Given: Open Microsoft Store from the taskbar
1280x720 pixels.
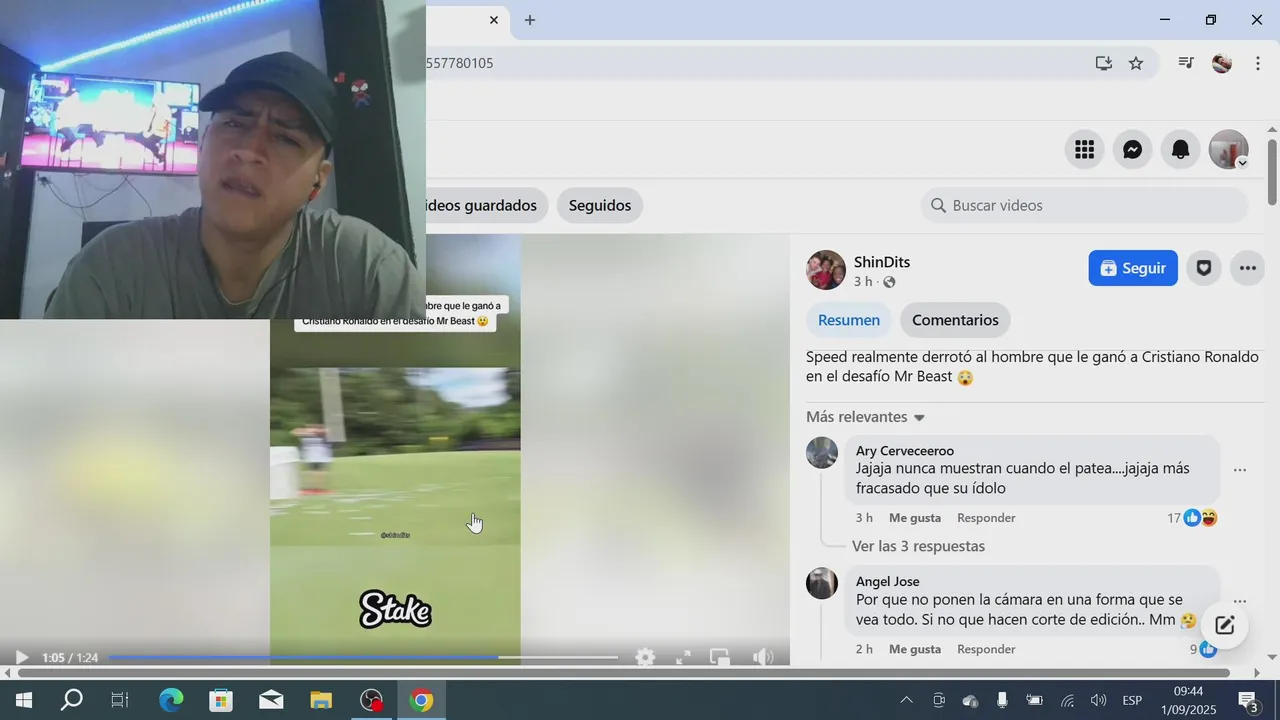Looking at the screenshot, I should tap(221, 700).
